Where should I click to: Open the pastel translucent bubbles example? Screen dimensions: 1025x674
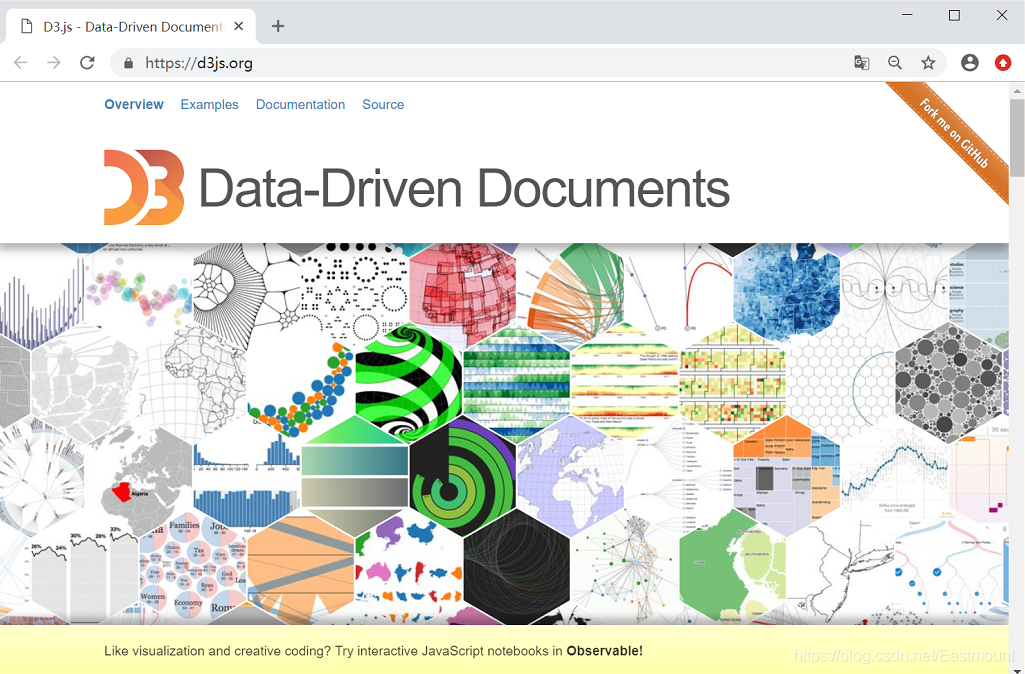click(139, 291)
